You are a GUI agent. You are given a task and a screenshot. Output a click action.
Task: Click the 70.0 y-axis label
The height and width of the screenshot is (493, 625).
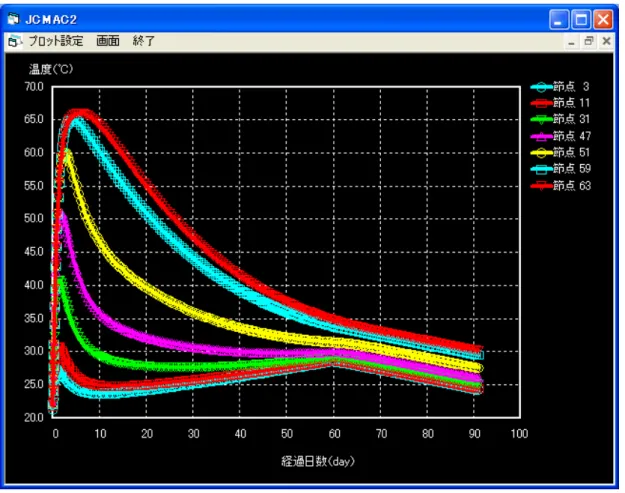click(x=34, y=86)
